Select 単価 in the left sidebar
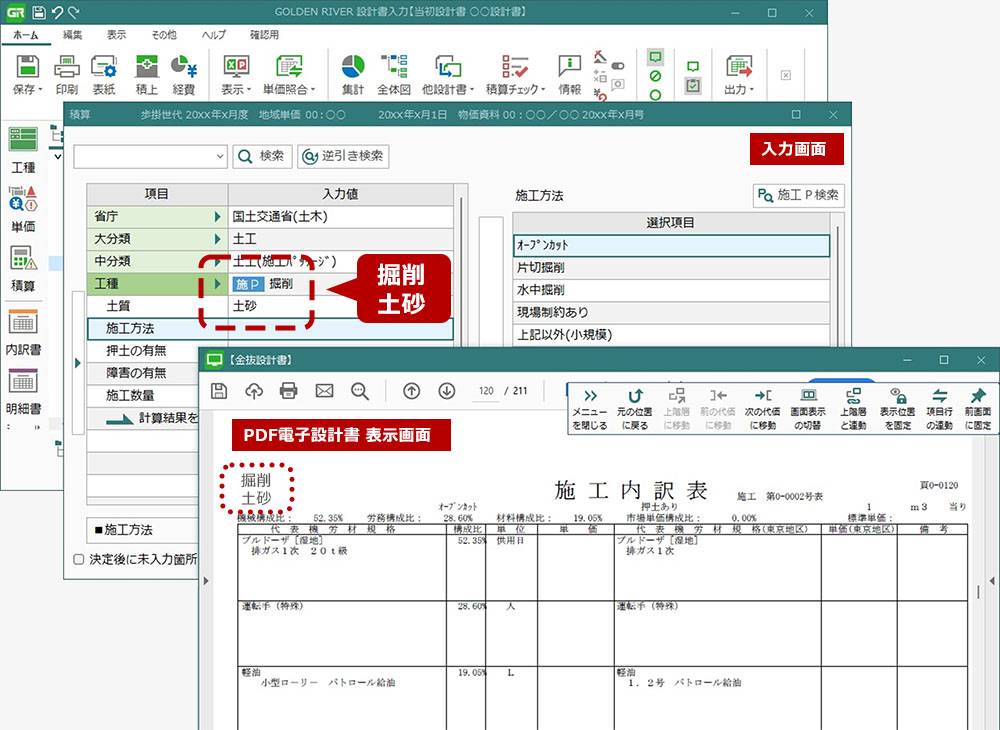 coord(23,209)
